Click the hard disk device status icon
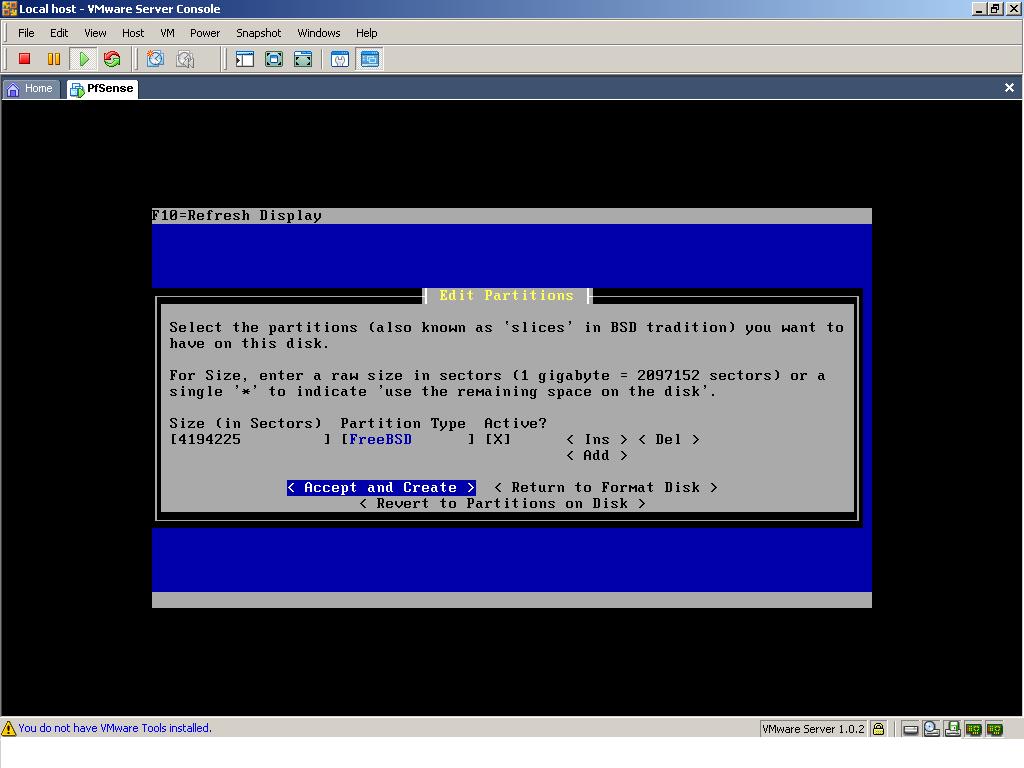1024x768 pixels. [x=911, y=729]
